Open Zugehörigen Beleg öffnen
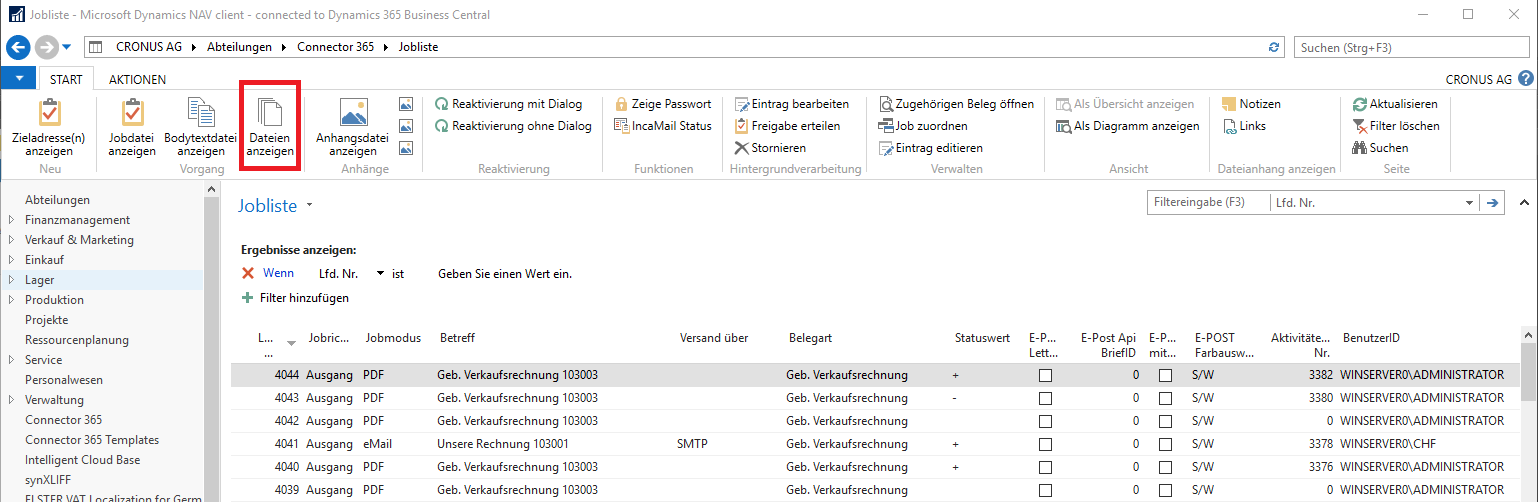This screenshot has width=1538, height=502. pyautogui.click(x=956, y=104)
